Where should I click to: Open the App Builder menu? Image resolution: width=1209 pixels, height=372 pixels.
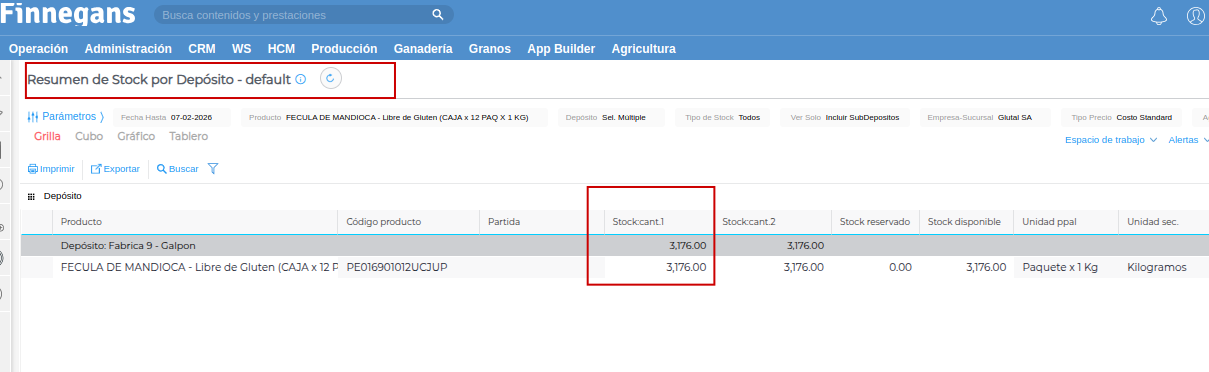click(561, 48)
